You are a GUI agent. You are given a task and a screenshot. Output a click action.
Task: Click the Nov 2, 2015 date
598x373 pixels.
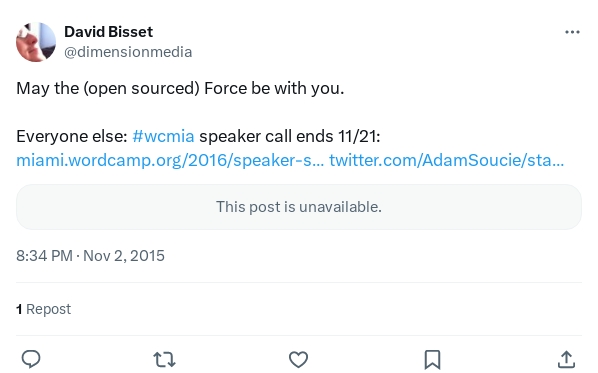(124, 256)
